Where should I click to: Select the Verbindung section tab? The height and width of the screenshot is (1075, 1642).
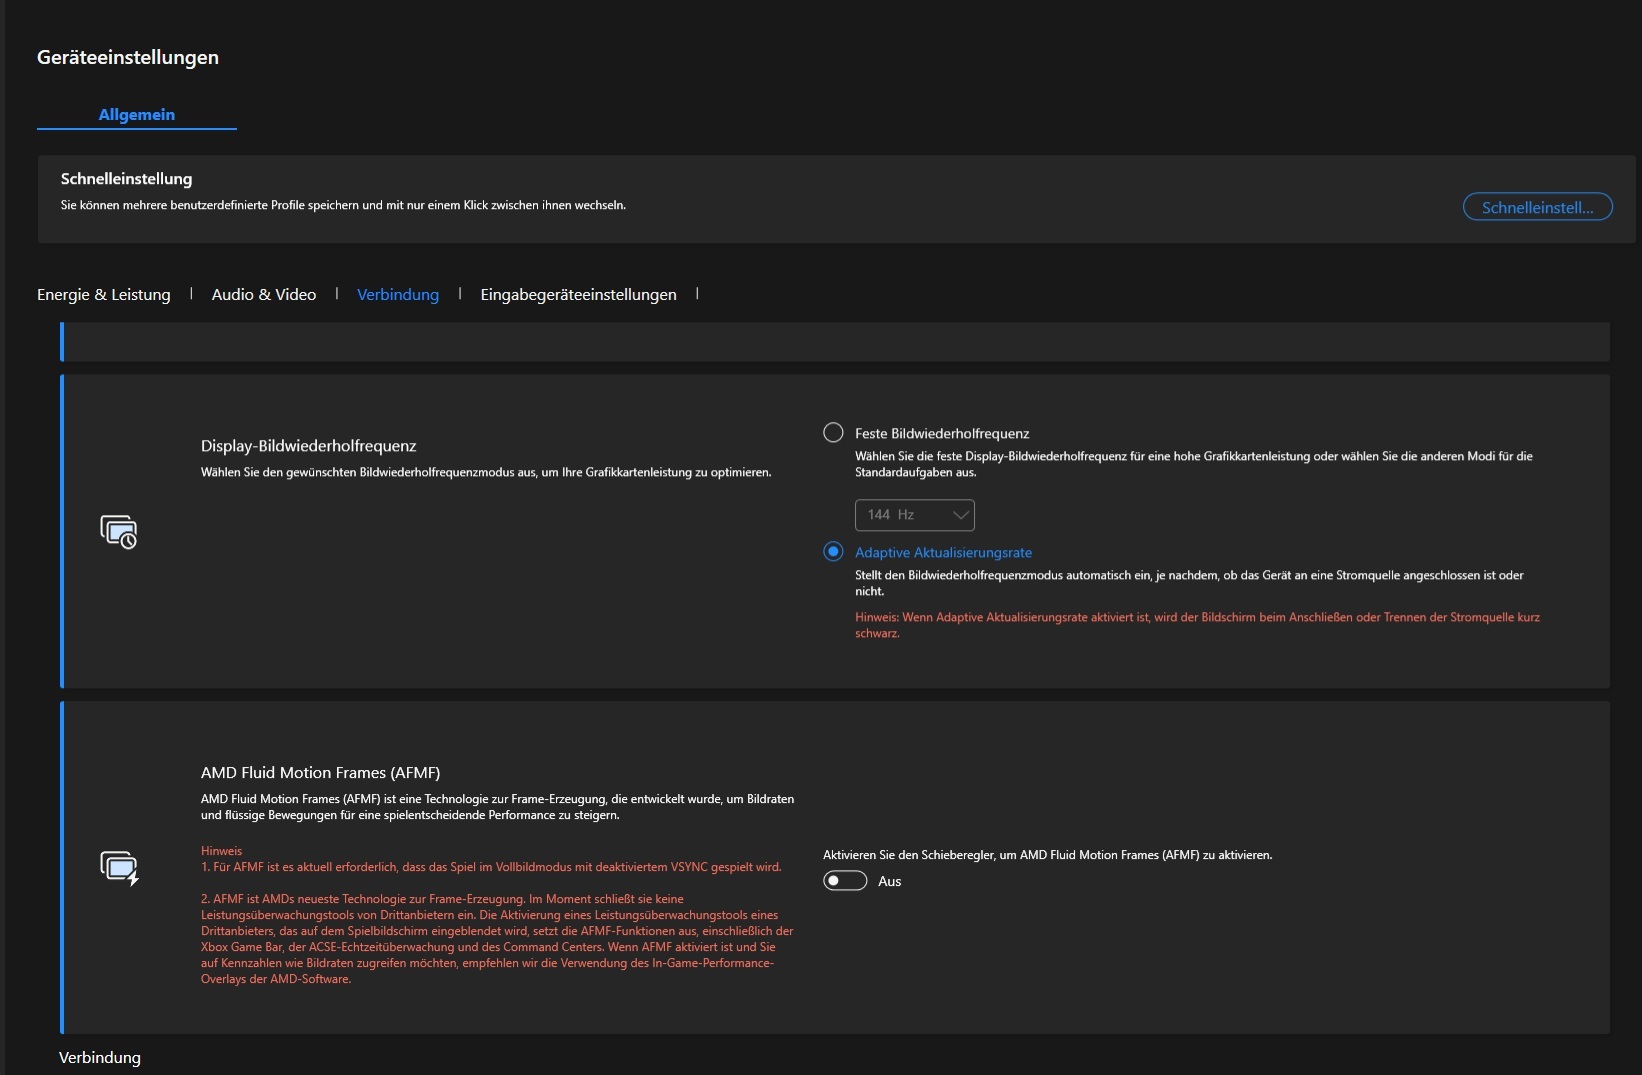tap(398, 295)
